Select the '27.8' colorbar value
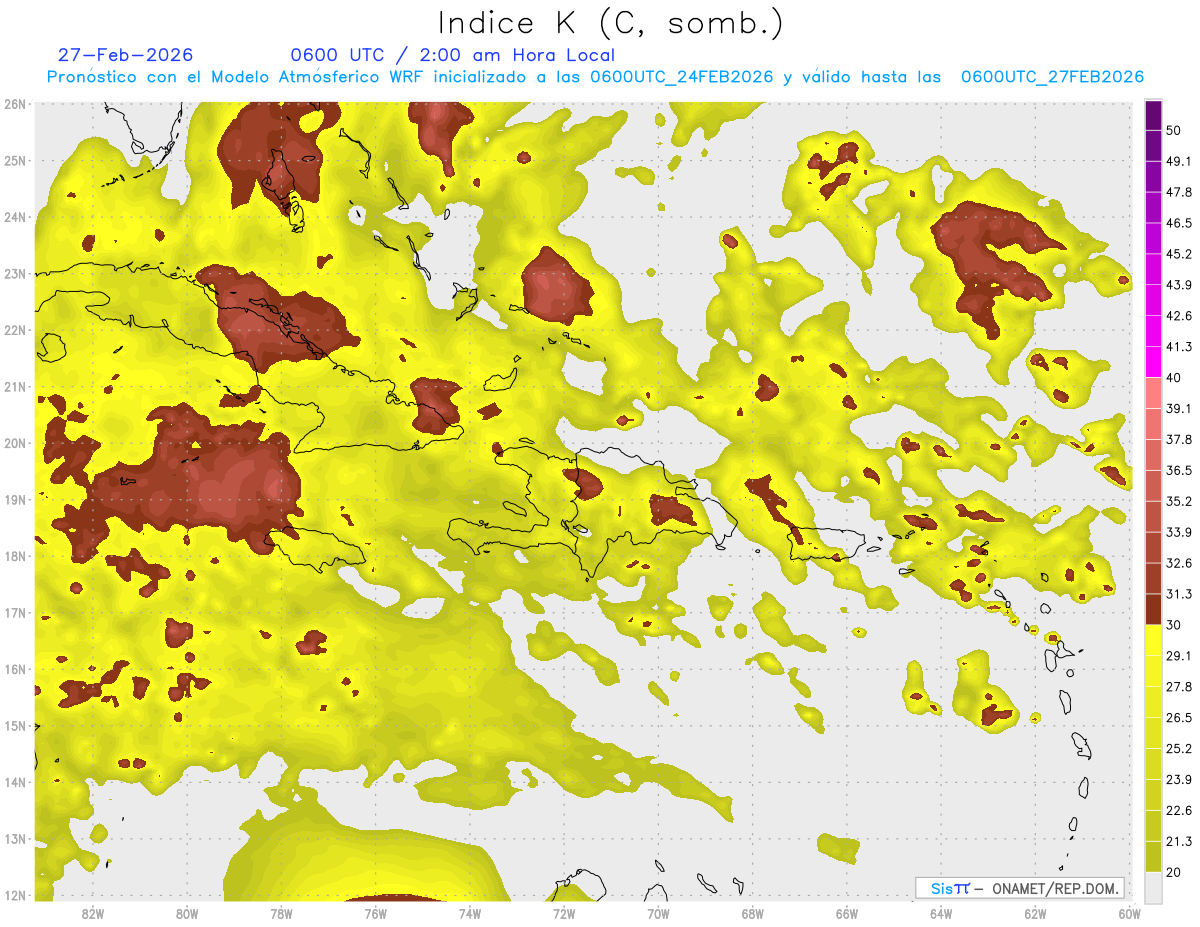The image size is (1200, 927). (1178, 687)
